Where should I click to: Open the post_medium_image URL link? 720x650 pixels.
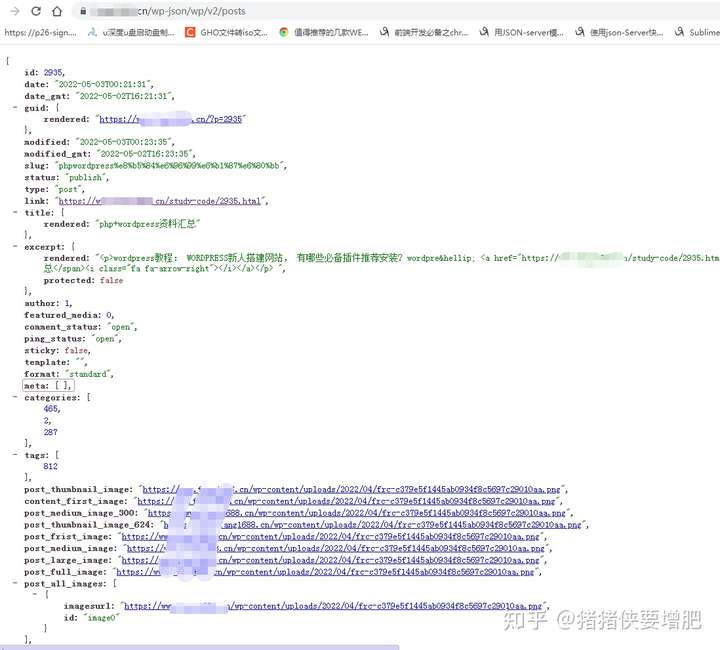tap(336, 549)
